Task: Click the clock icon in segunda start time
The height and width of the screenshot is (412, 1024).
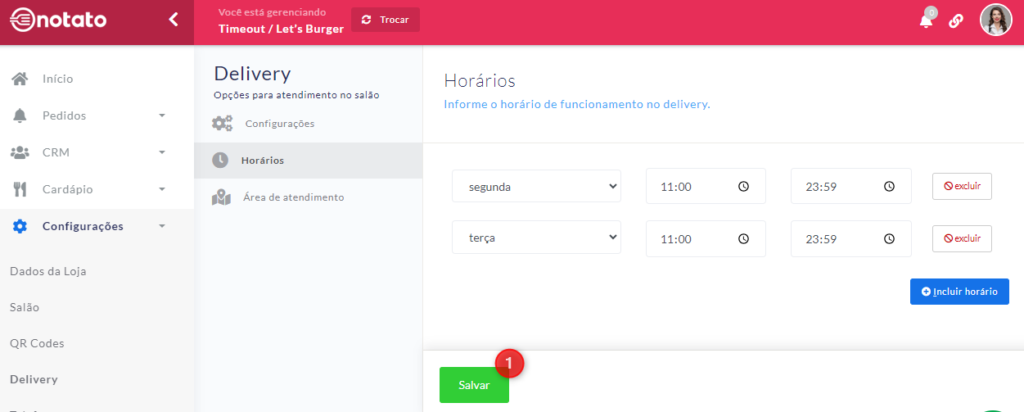Action: click(x=743, y=186)
